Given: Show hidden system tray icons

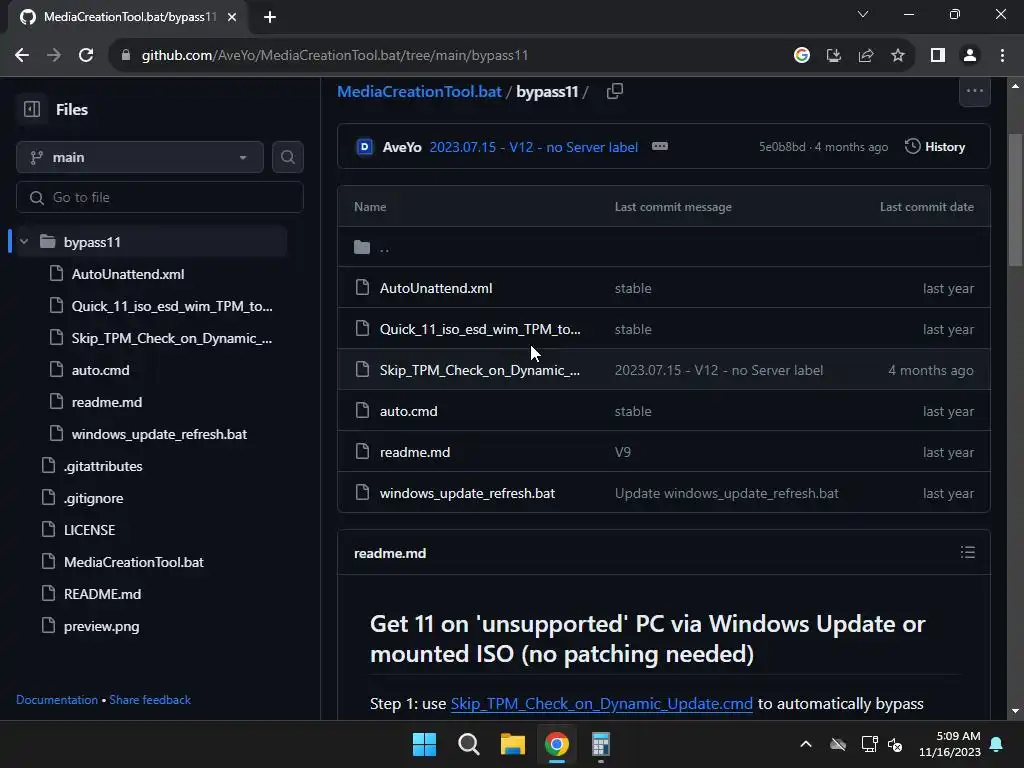Looking at the screenshot, I should point(806,744).
